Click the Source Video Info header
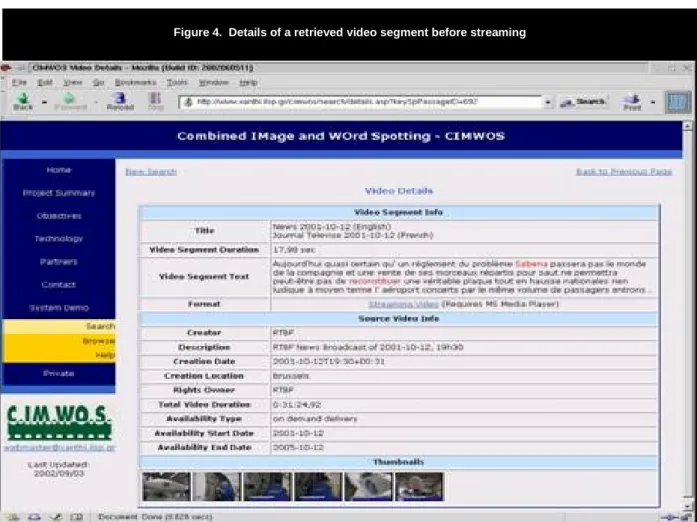The image size is (697, 522). 399,319
